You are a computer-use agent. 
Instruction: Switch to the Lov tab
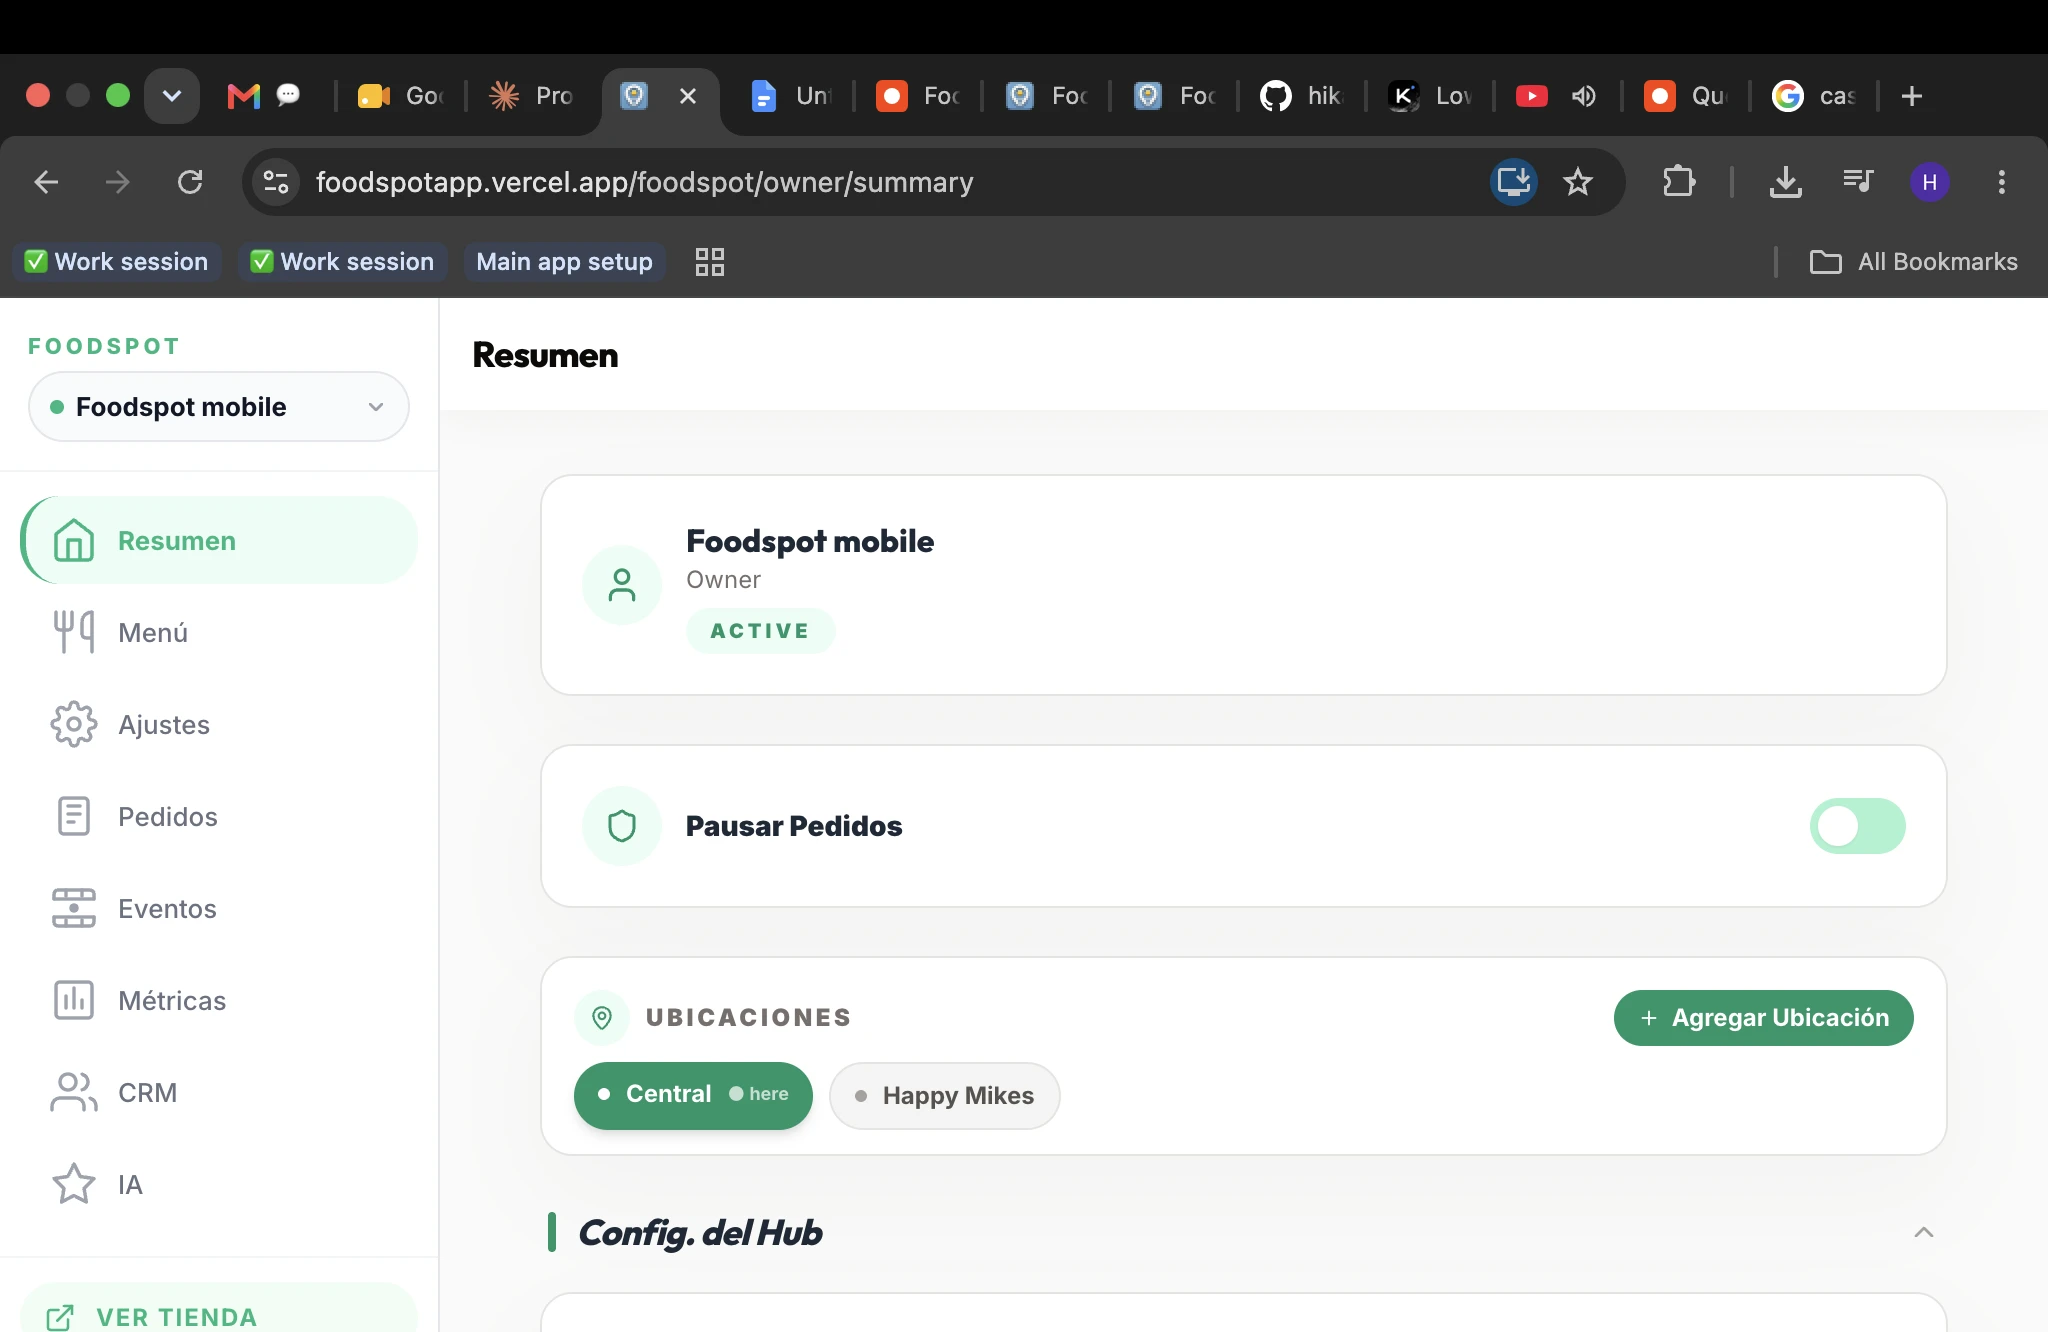coord(1428,96)
